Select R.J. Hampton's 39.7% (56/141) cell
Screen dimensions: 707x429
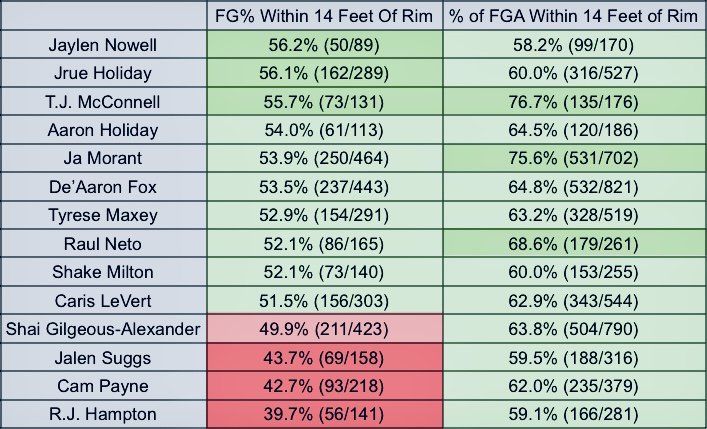click(x=325, y=414)
